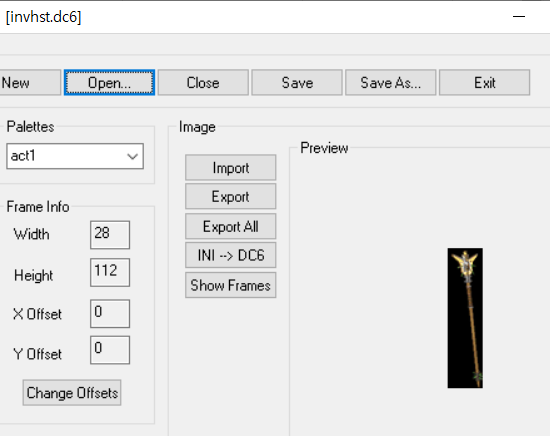Click the Palettes group label
The height and width of the screenshot is (436, 550).
(31, 127)
